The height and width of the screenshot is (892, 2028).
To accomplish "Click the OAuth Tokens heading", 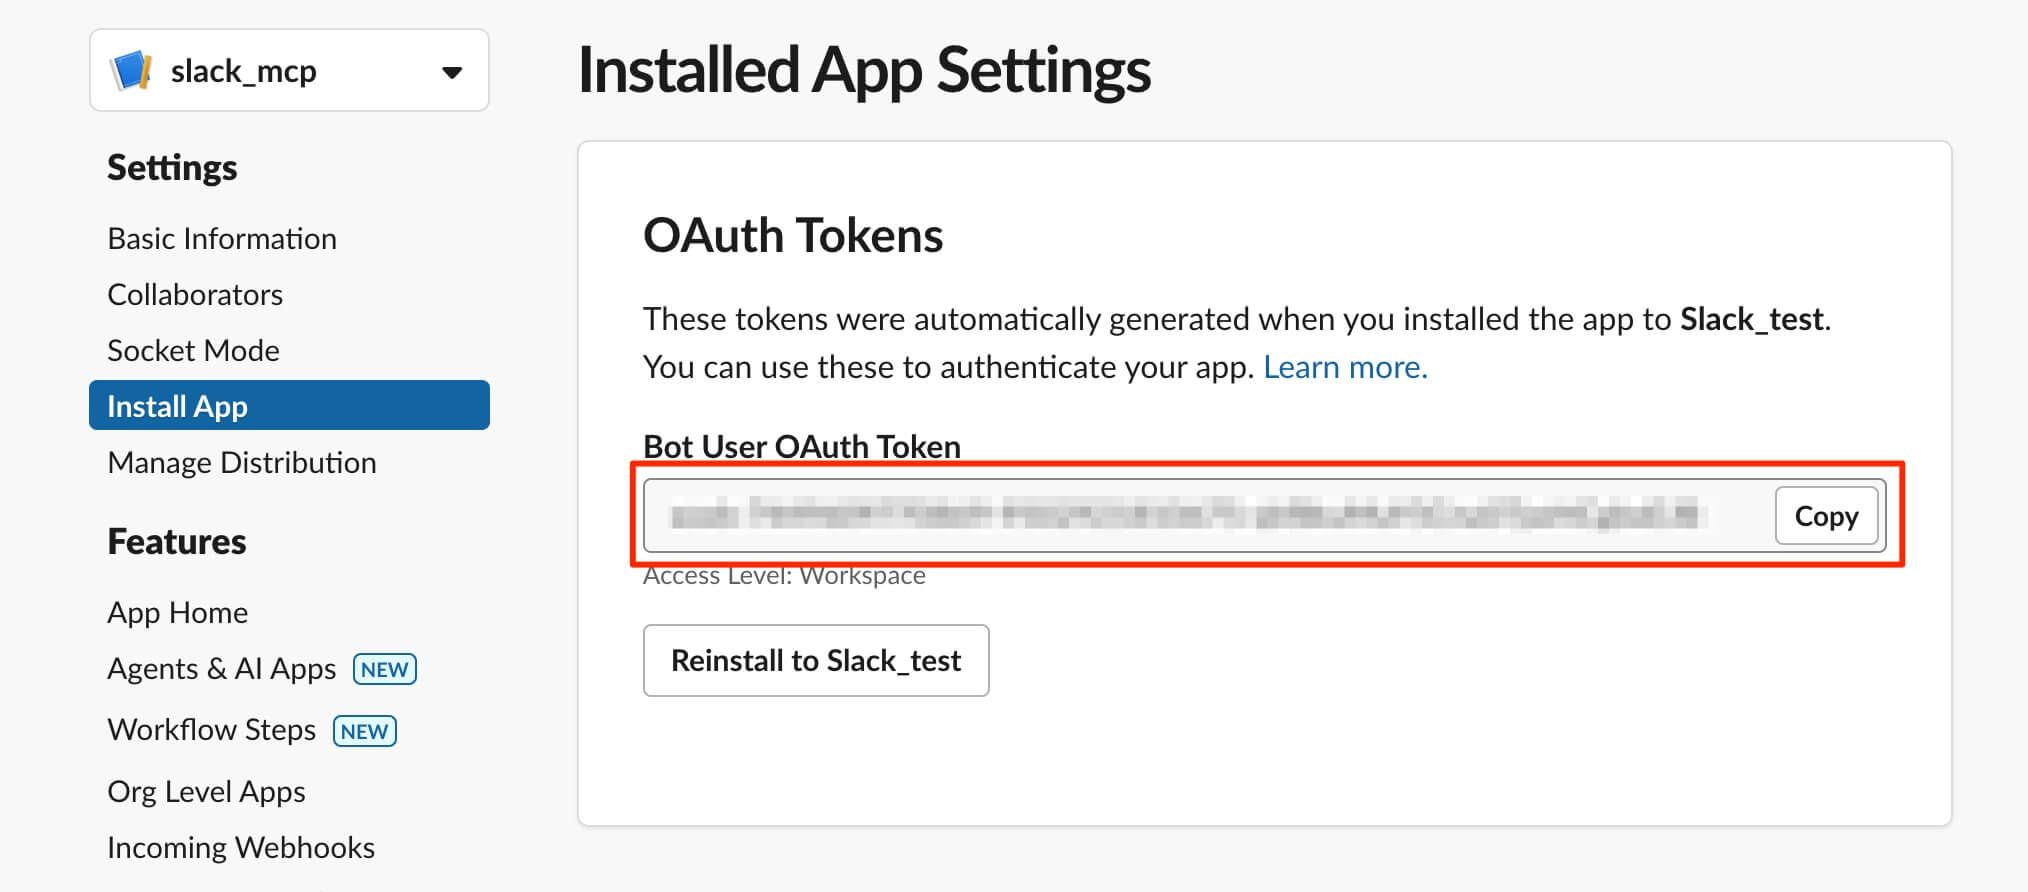I will tap(793, 236).
